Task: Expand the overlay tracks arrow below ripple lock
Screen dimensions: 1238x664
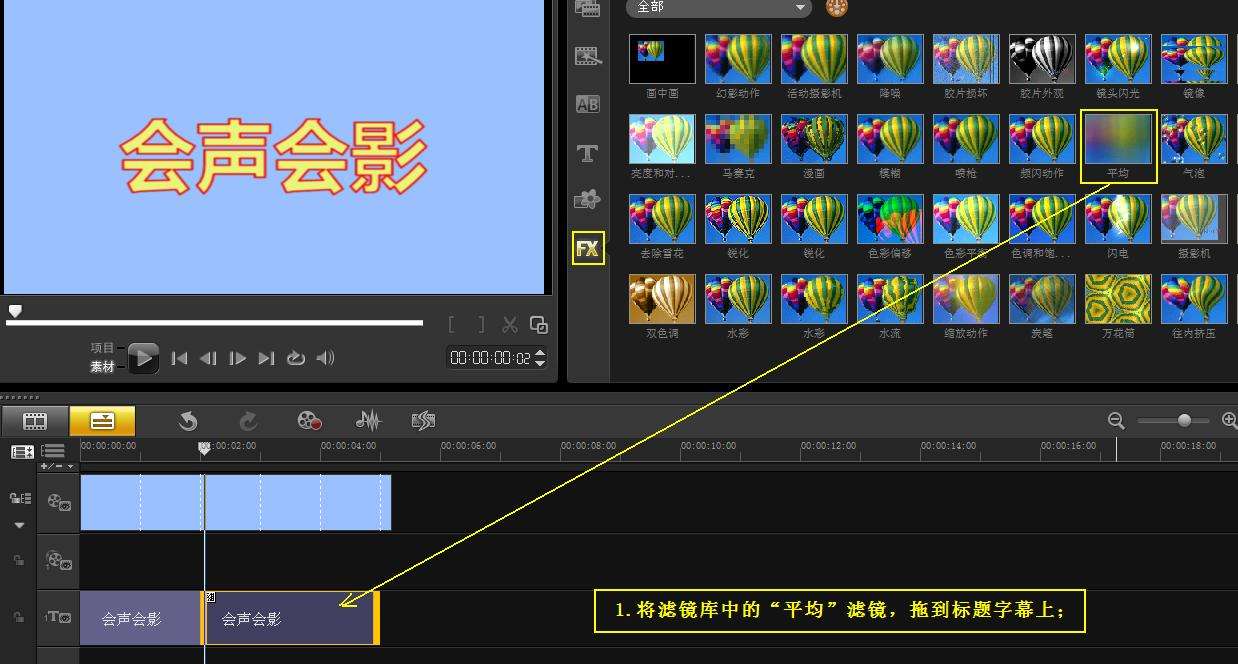Action: point(19,525)
